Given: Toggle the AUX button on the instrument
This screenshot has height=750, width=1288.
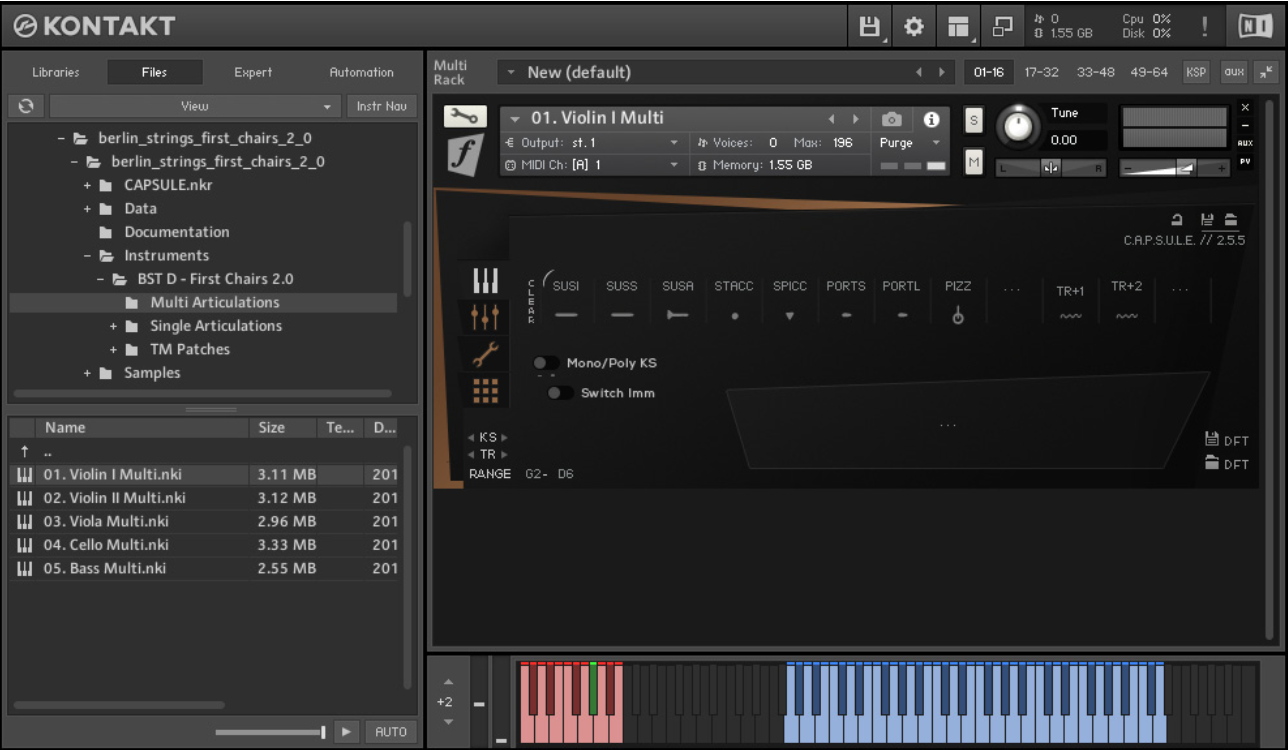Looking at the screenshot, I should 1245,143.
